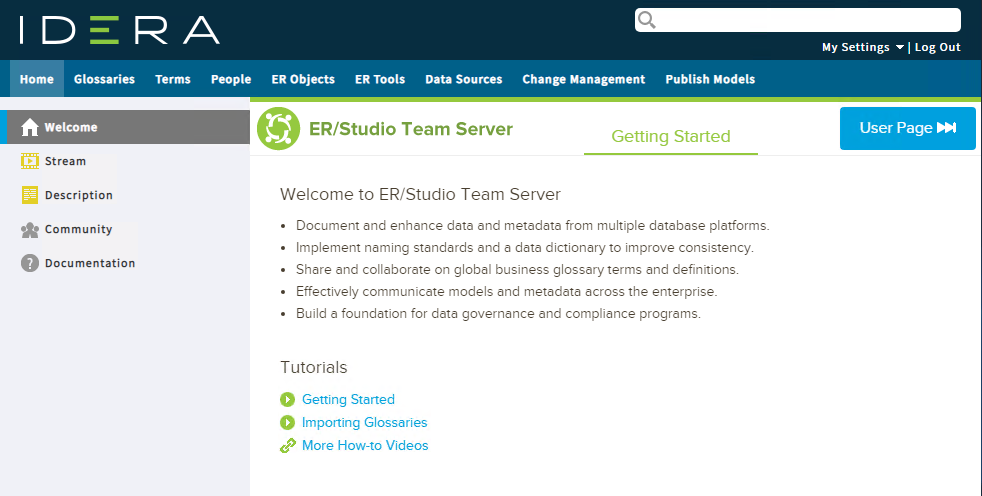Click the bullet about data governance foundation

[499, 314]
